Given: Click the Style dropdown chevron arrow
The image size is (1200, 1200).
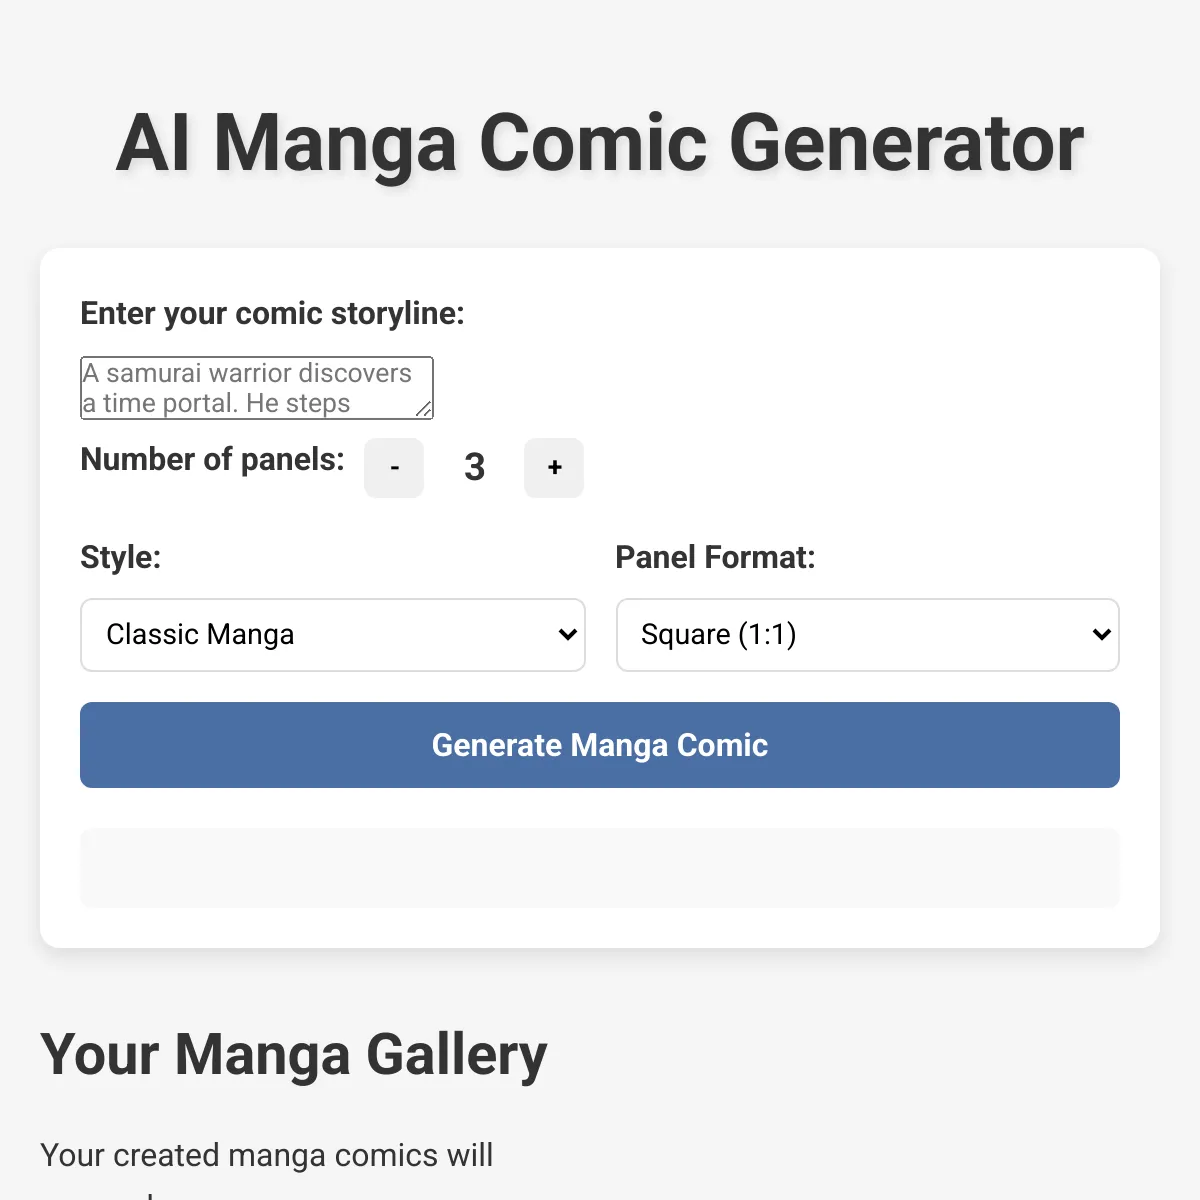Looking at the screenshot, I should pyautogui.click(x=567, y=635).
